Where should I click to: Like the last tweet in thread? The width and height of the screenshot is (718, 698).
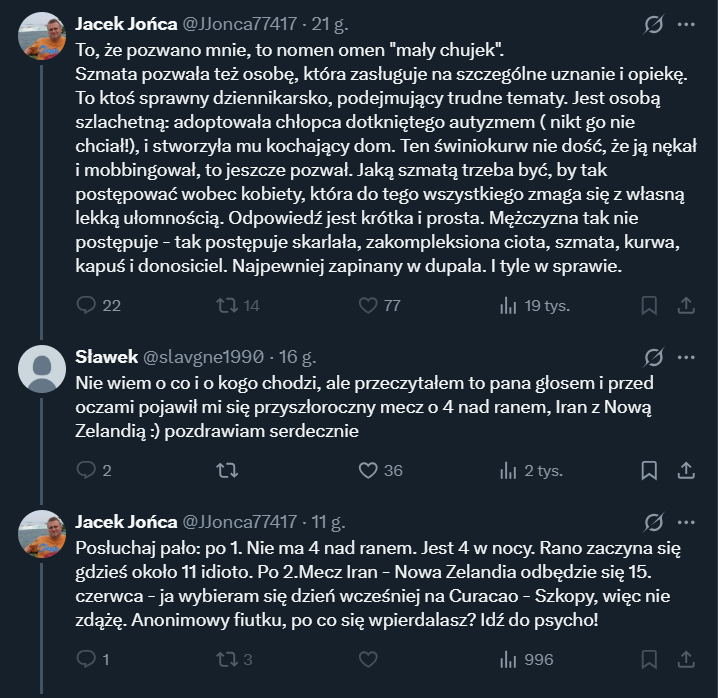(367, 659)
